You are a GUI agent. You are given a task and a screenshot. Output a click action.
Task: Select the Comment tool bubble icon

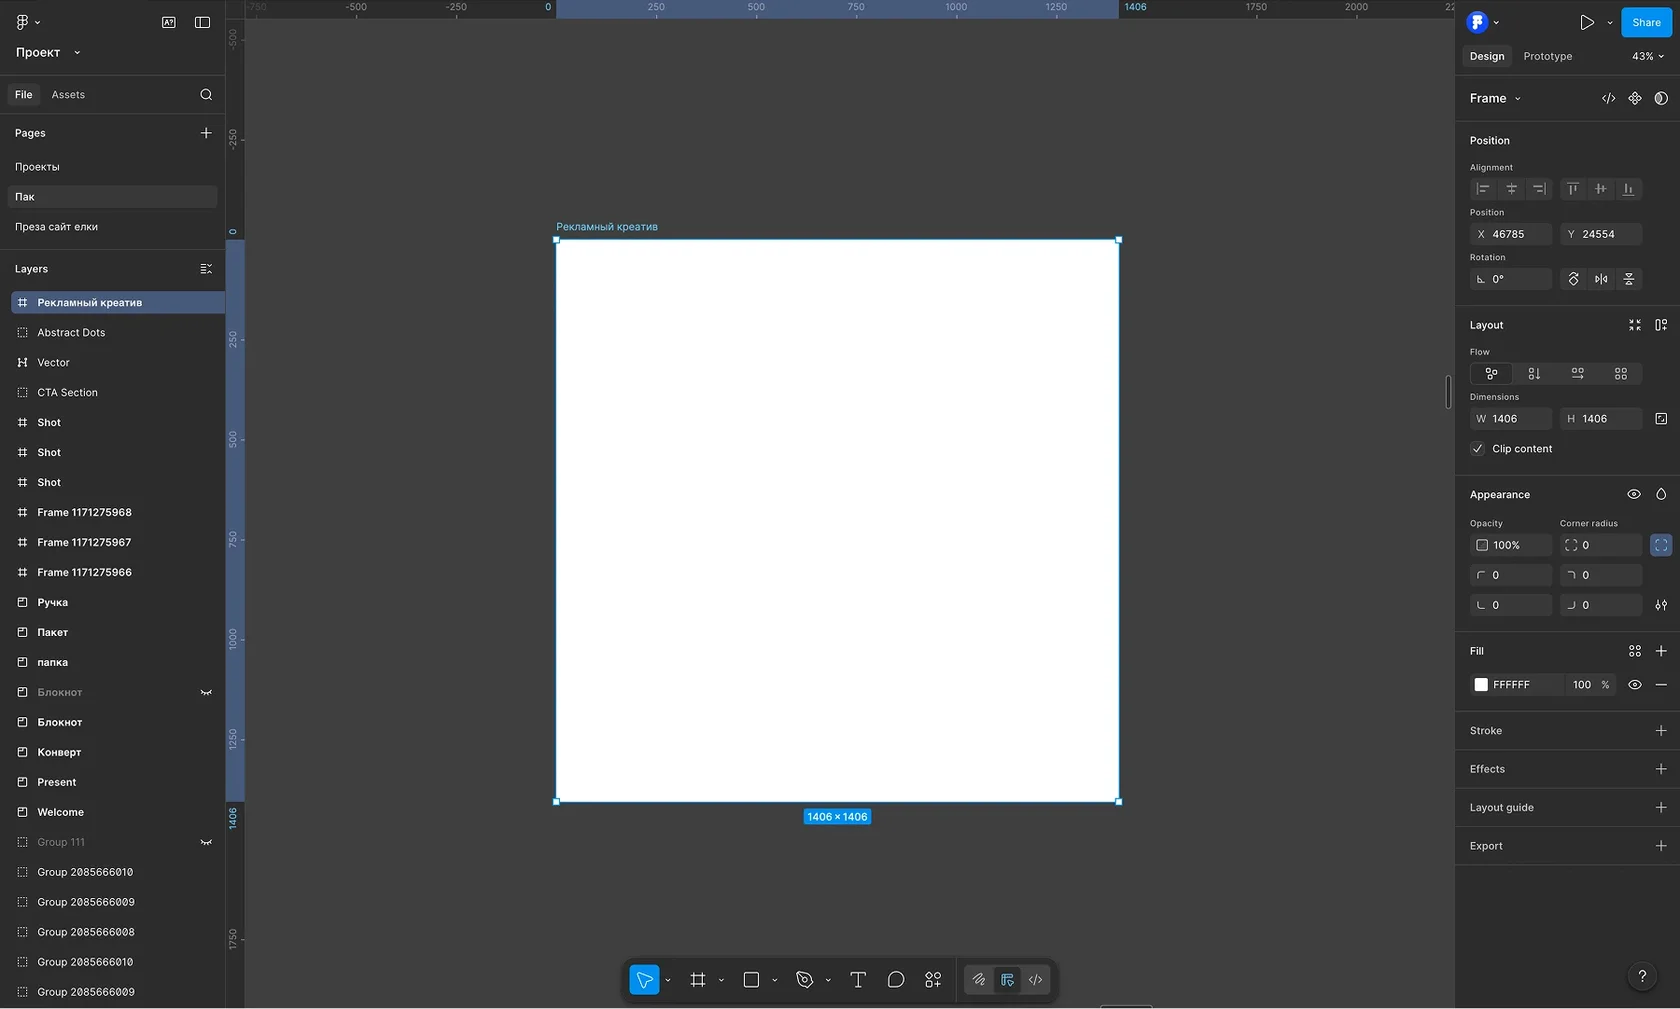click(x=895, y=980)
